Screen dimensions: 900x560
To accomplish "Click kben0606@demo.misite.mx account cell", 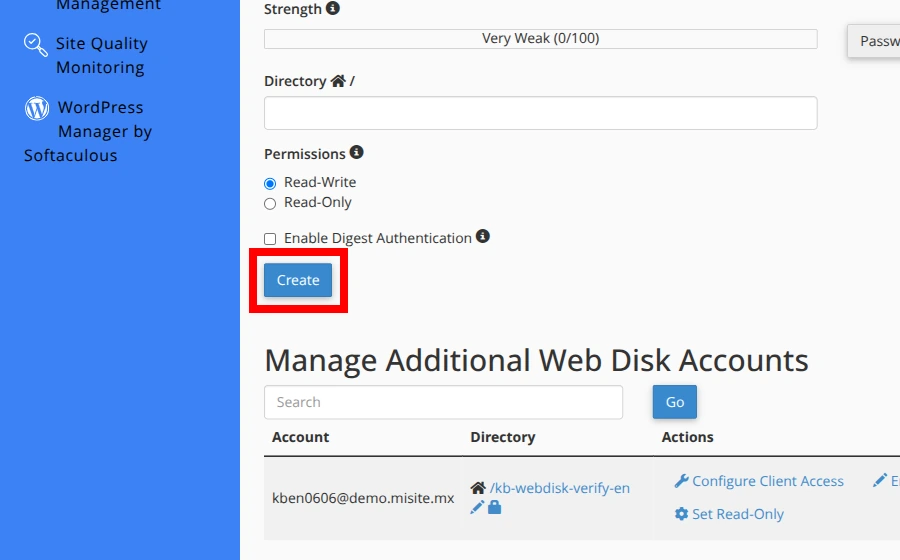I will 363,498.
